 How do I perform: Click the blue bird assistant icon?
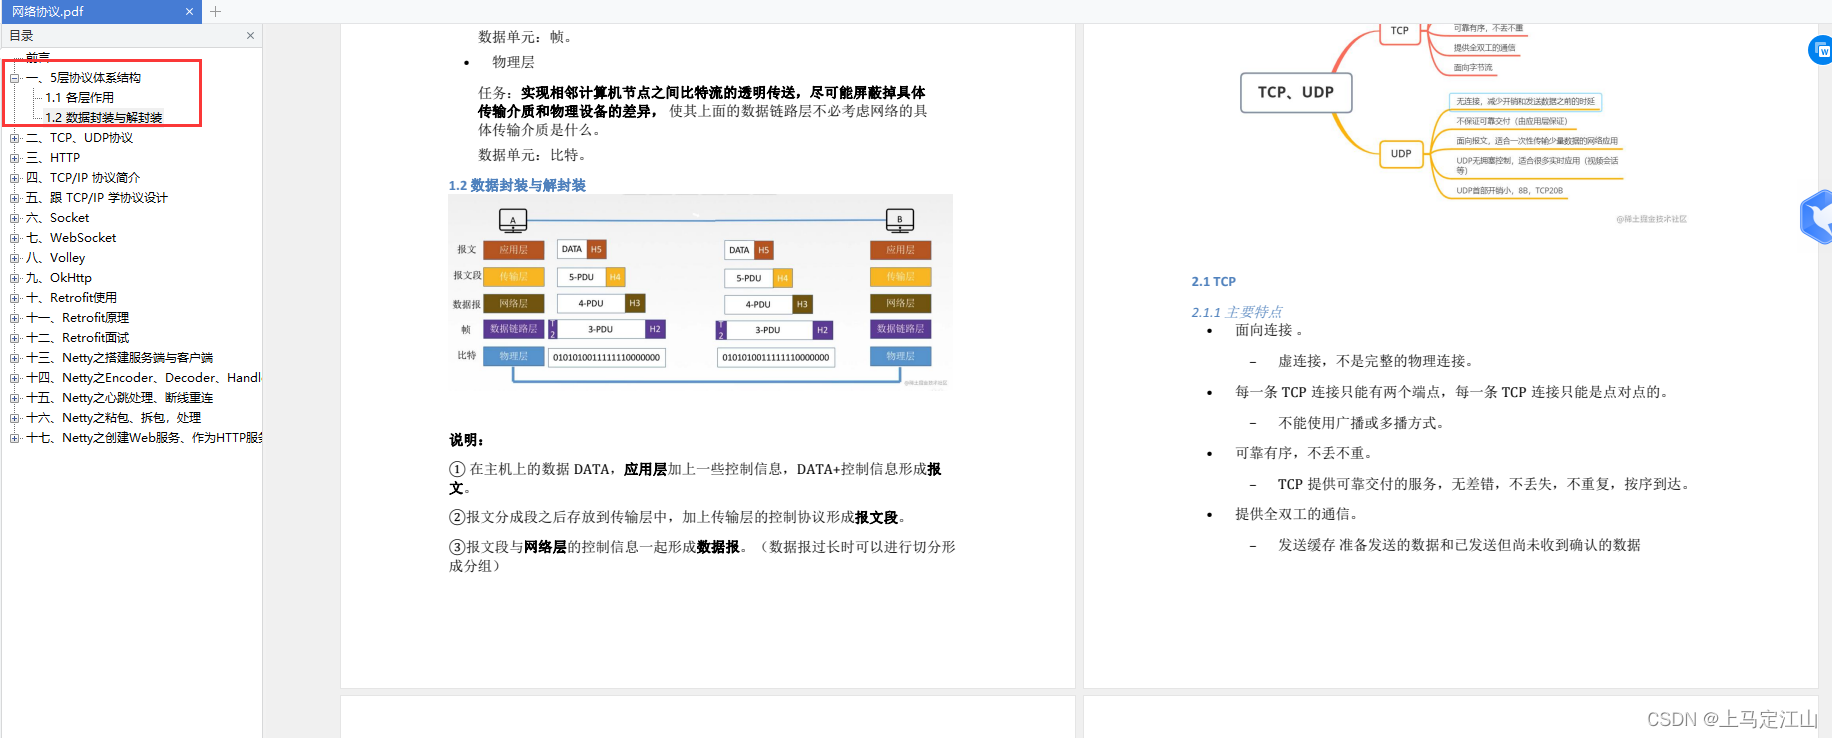point(1816,217)
